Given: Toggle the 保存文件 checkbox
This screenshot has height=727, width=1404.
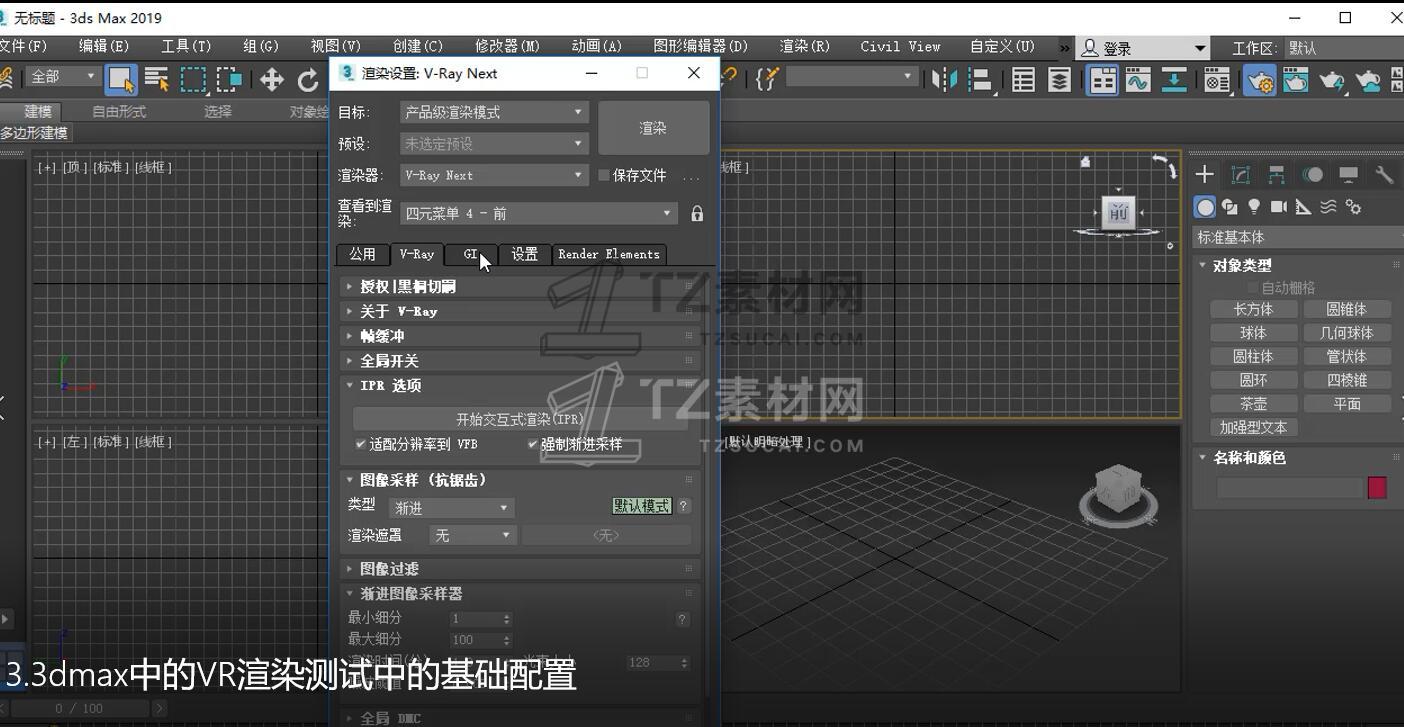Looking at the screenshot, I should (x=604, y=175).
